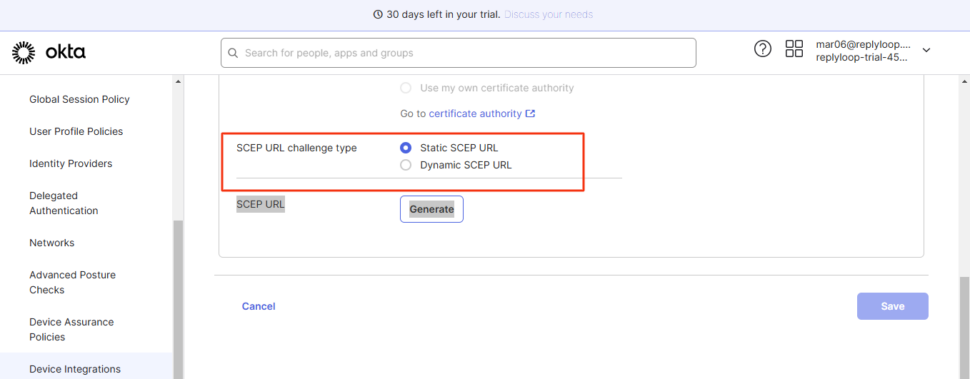Open Global Session Policy menu item

point(79,99)
